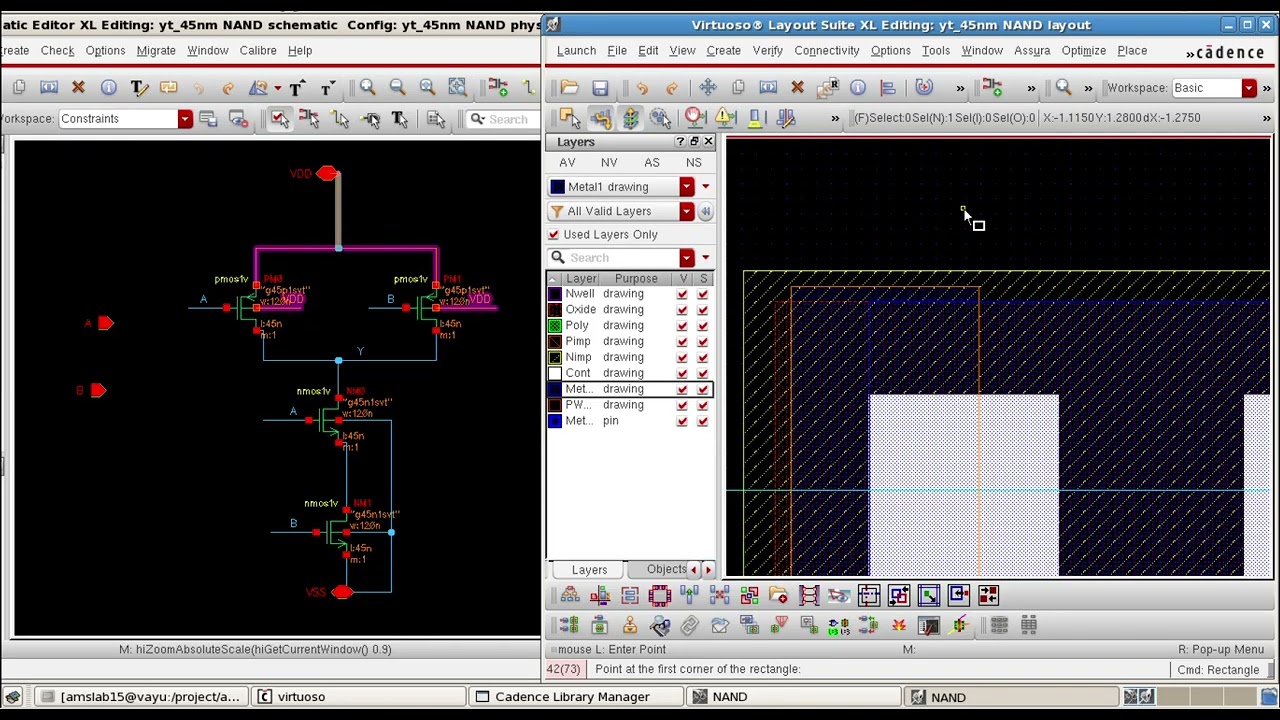Click the Select Labels (T cursor) icon in schematic window
The height and width of the screenshot is (720, 1280).
[x=399, y=119]
